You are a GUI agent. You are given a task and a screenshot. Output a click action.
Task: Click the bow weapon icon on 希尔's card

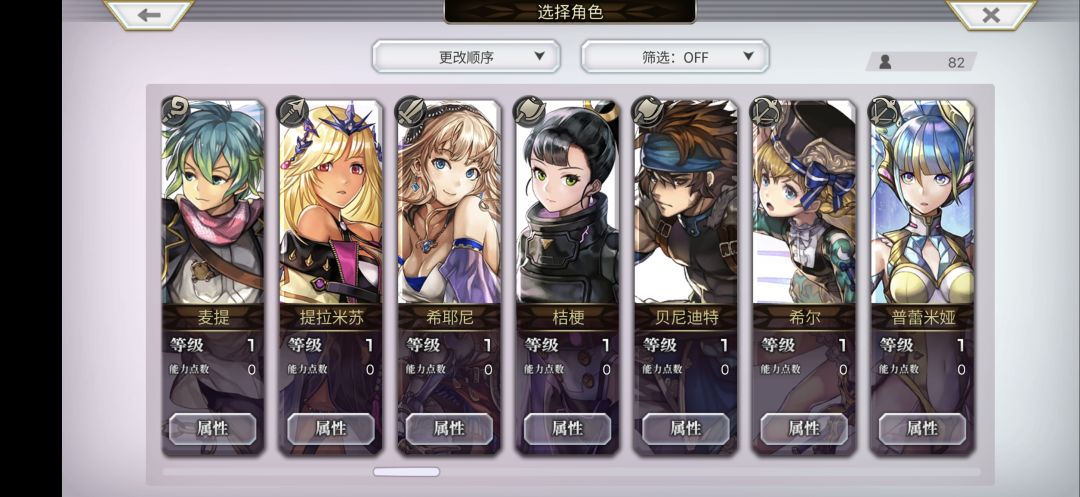[766, 110]
